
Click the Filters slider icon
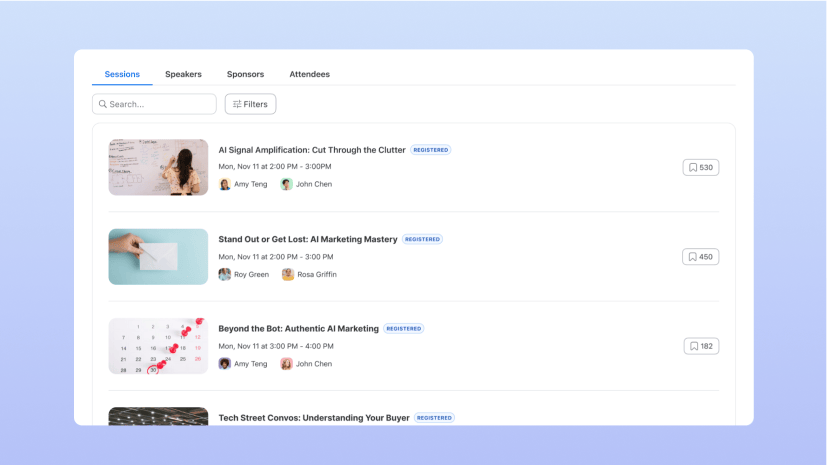(x=236, y=104)
